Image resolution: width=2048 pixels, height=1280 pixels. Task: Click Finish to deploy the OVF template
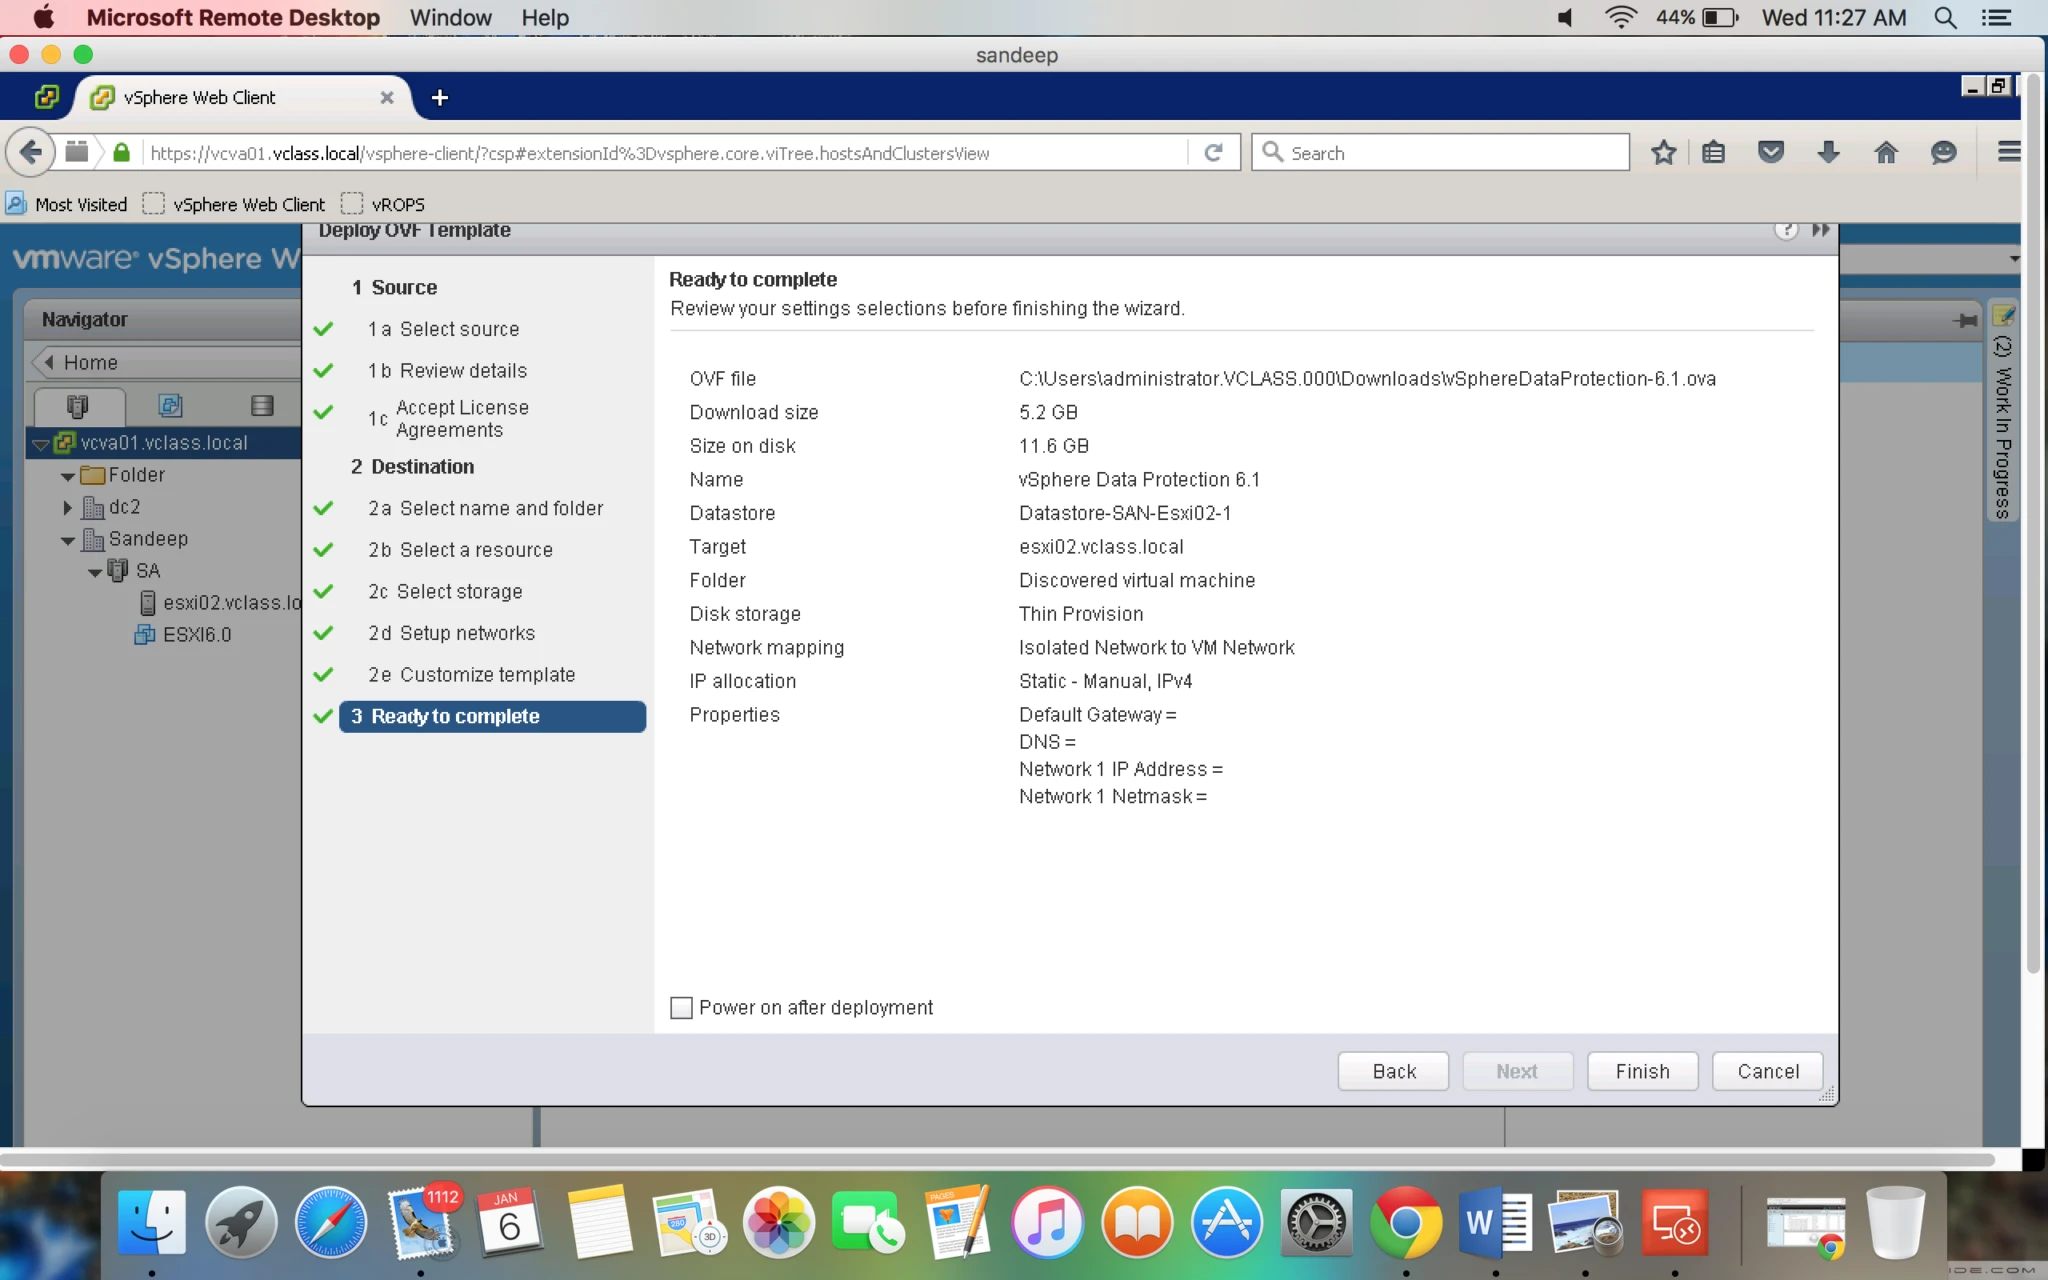(x=1642, y=1071)
